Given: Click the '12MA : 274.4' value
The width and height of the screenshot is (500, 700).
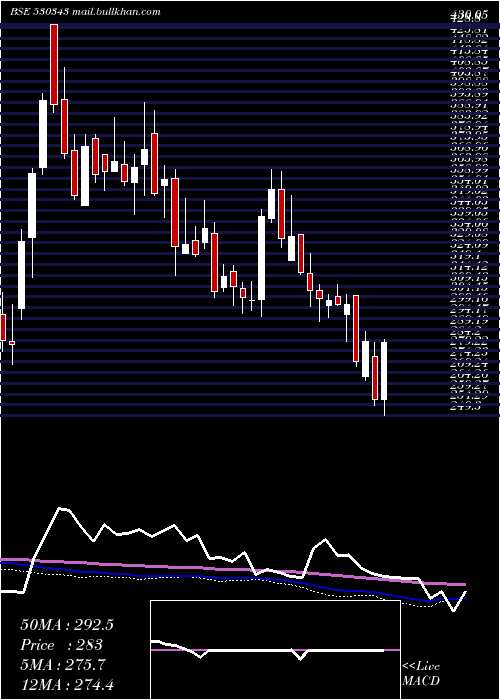Looking at the screenshot, I should click(67, 685).
